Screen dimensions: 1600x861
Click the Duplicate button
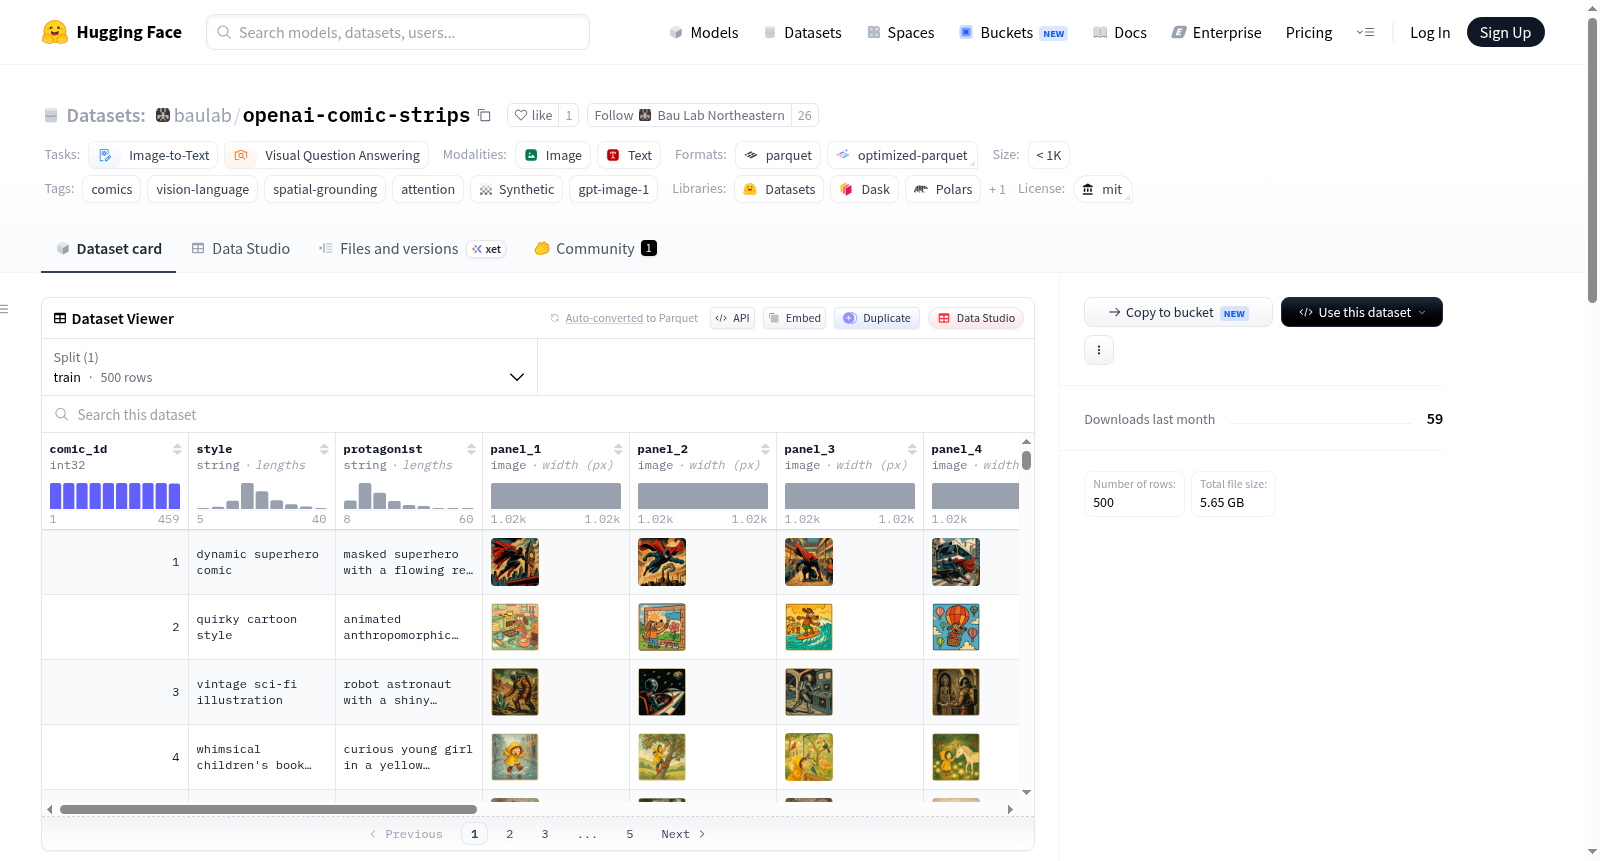click(x=877, y=318)
